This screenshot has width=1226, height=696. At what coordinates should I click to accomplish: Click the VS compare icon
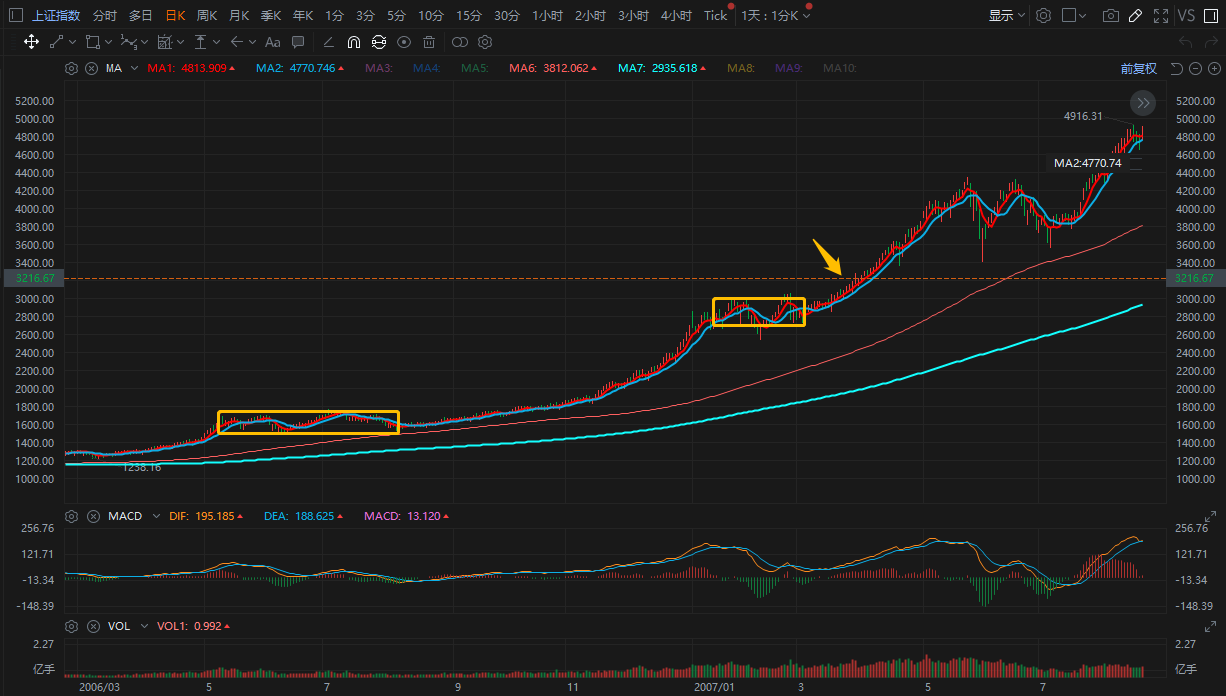[x=1186, y=16]
